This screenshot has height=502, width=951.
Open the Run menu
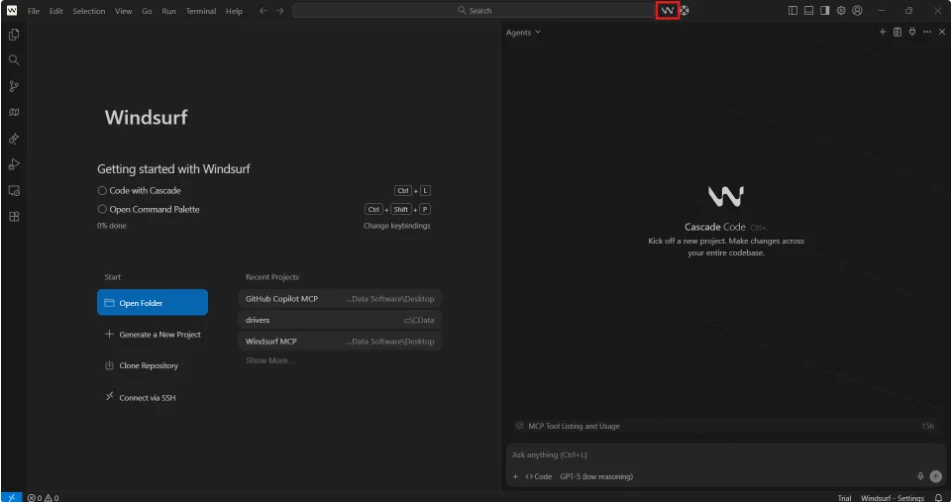[169, 11]
